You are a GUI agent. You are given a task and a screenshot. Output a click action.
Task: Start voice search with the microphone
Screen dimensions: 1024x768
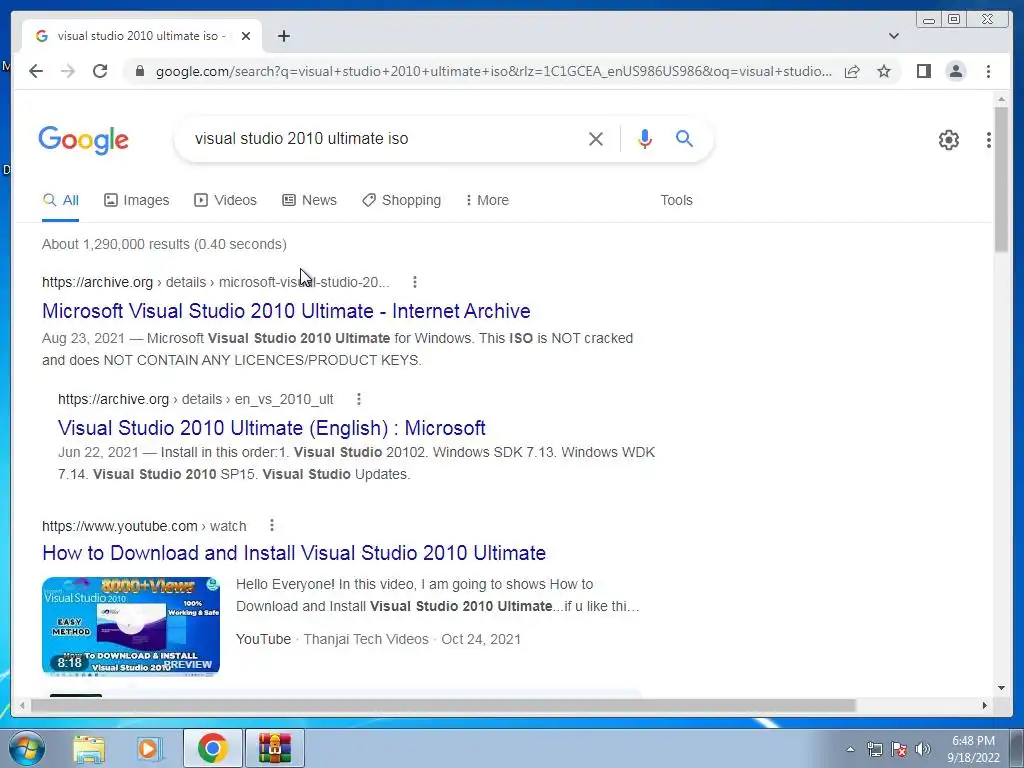pyautogui.click(x=645, y=138)
